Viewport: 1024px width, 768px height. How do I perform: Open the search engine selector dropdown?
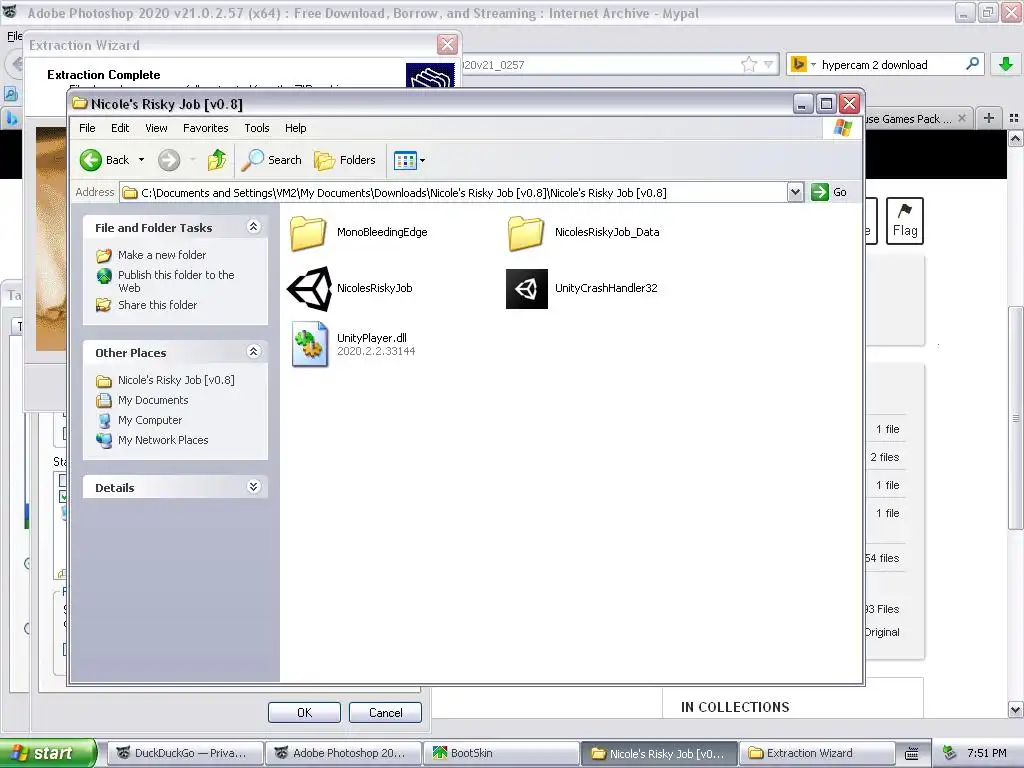[813, 65]
